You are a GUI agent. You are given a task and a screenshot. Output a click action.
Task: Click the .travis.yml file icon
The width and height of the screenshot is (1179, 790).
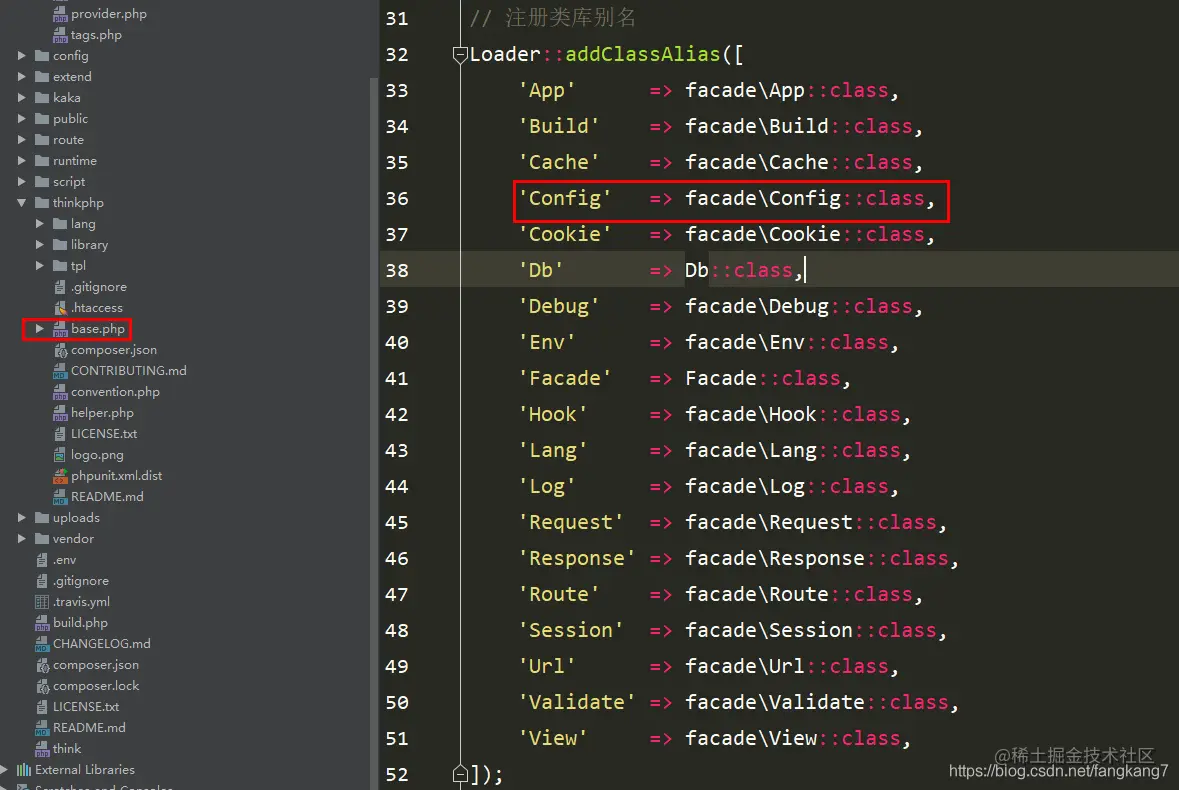42,602
